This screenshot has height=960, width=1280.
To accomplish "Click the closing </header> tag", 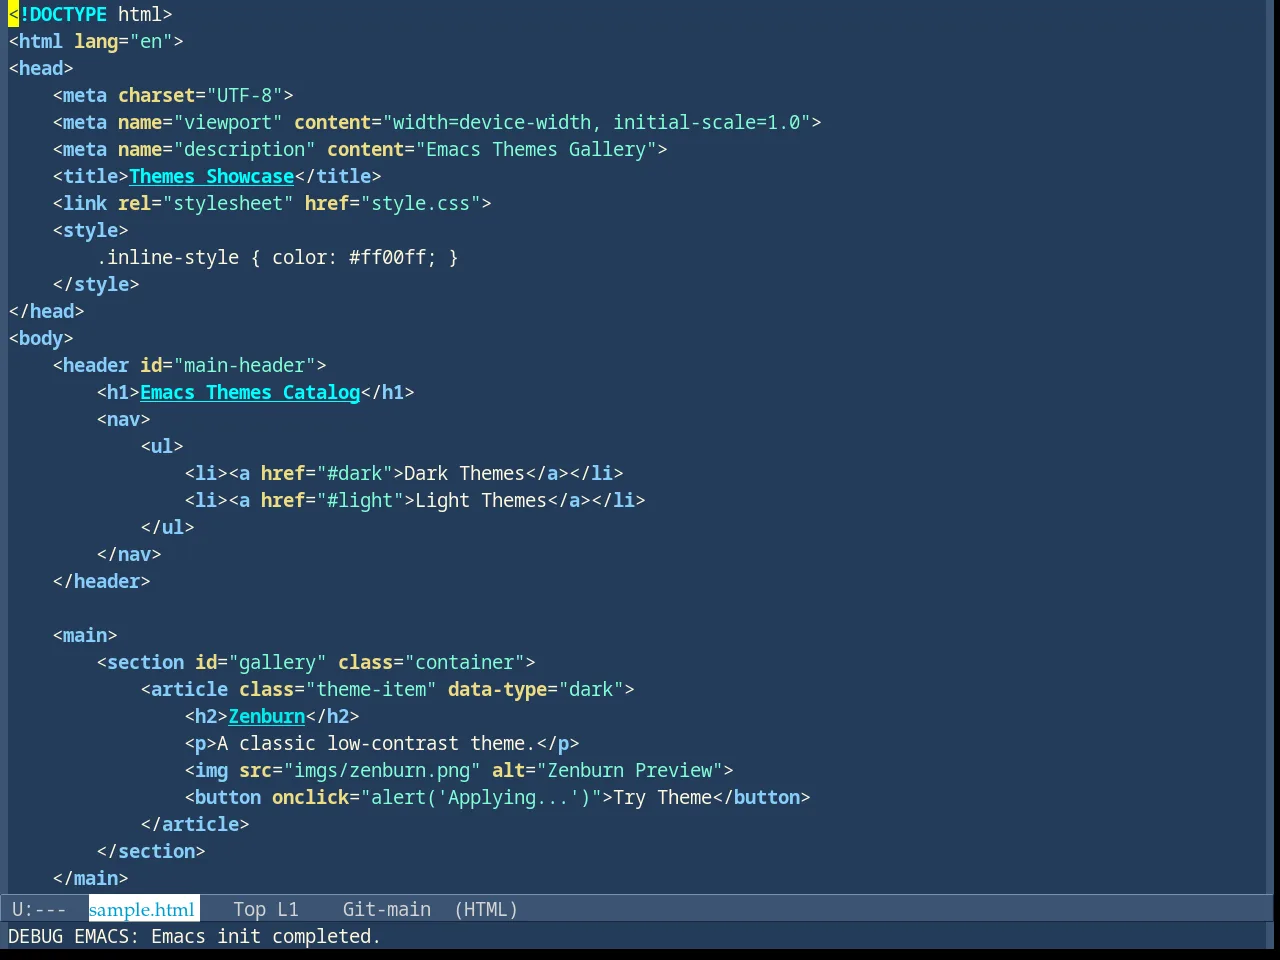I will coord(102,581).
